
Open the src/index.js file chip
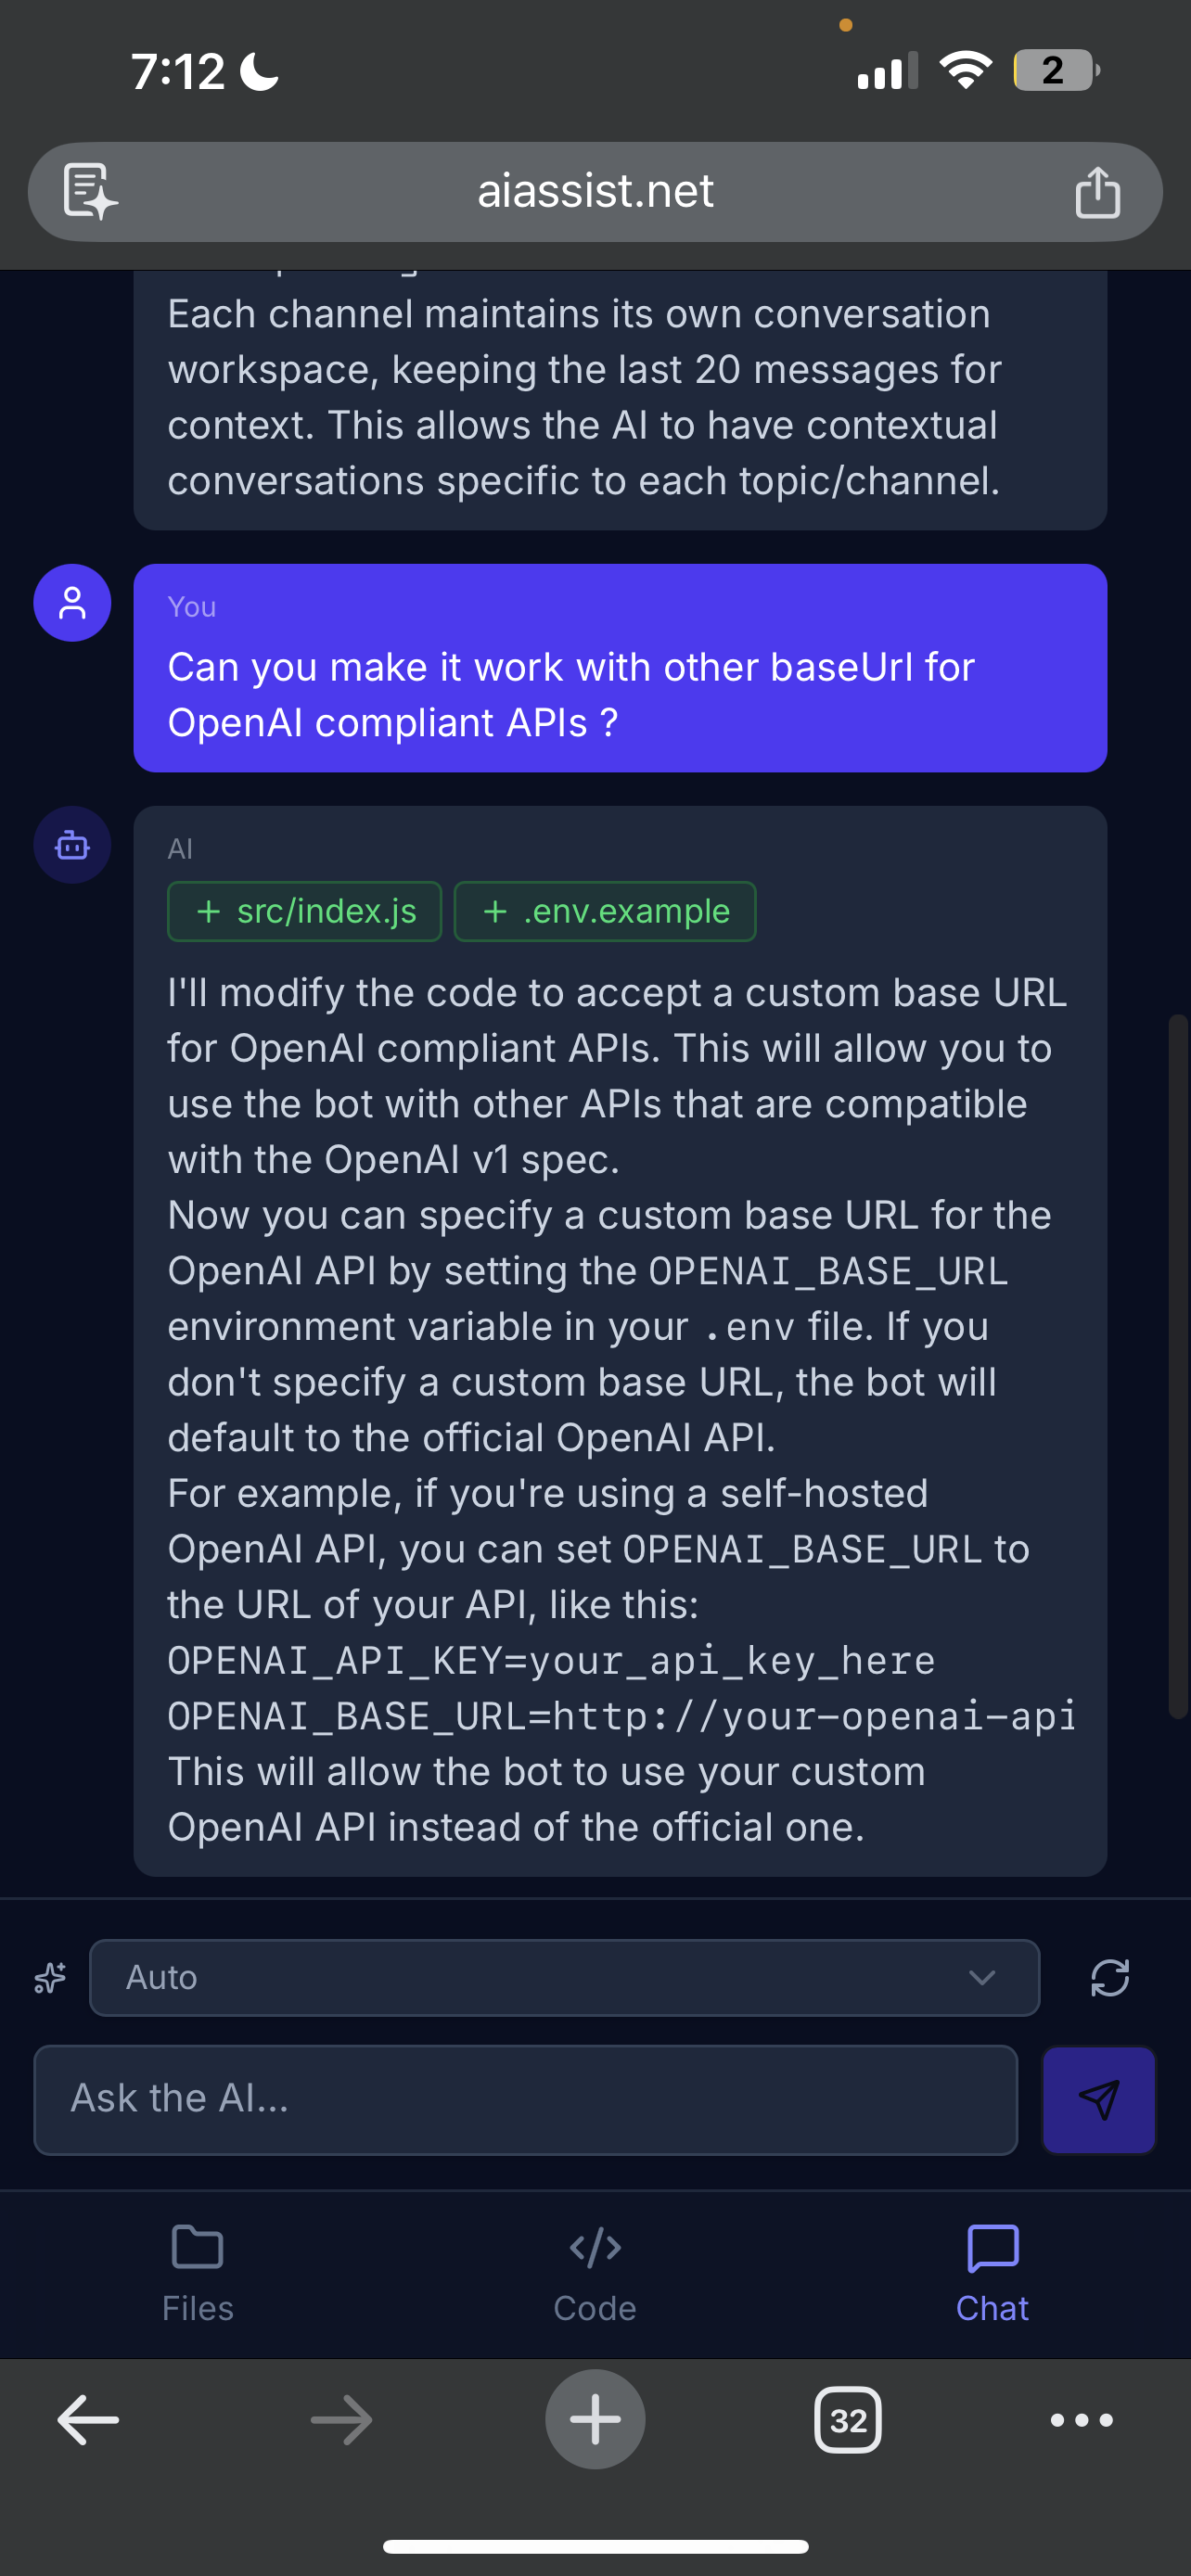[304, 911]
